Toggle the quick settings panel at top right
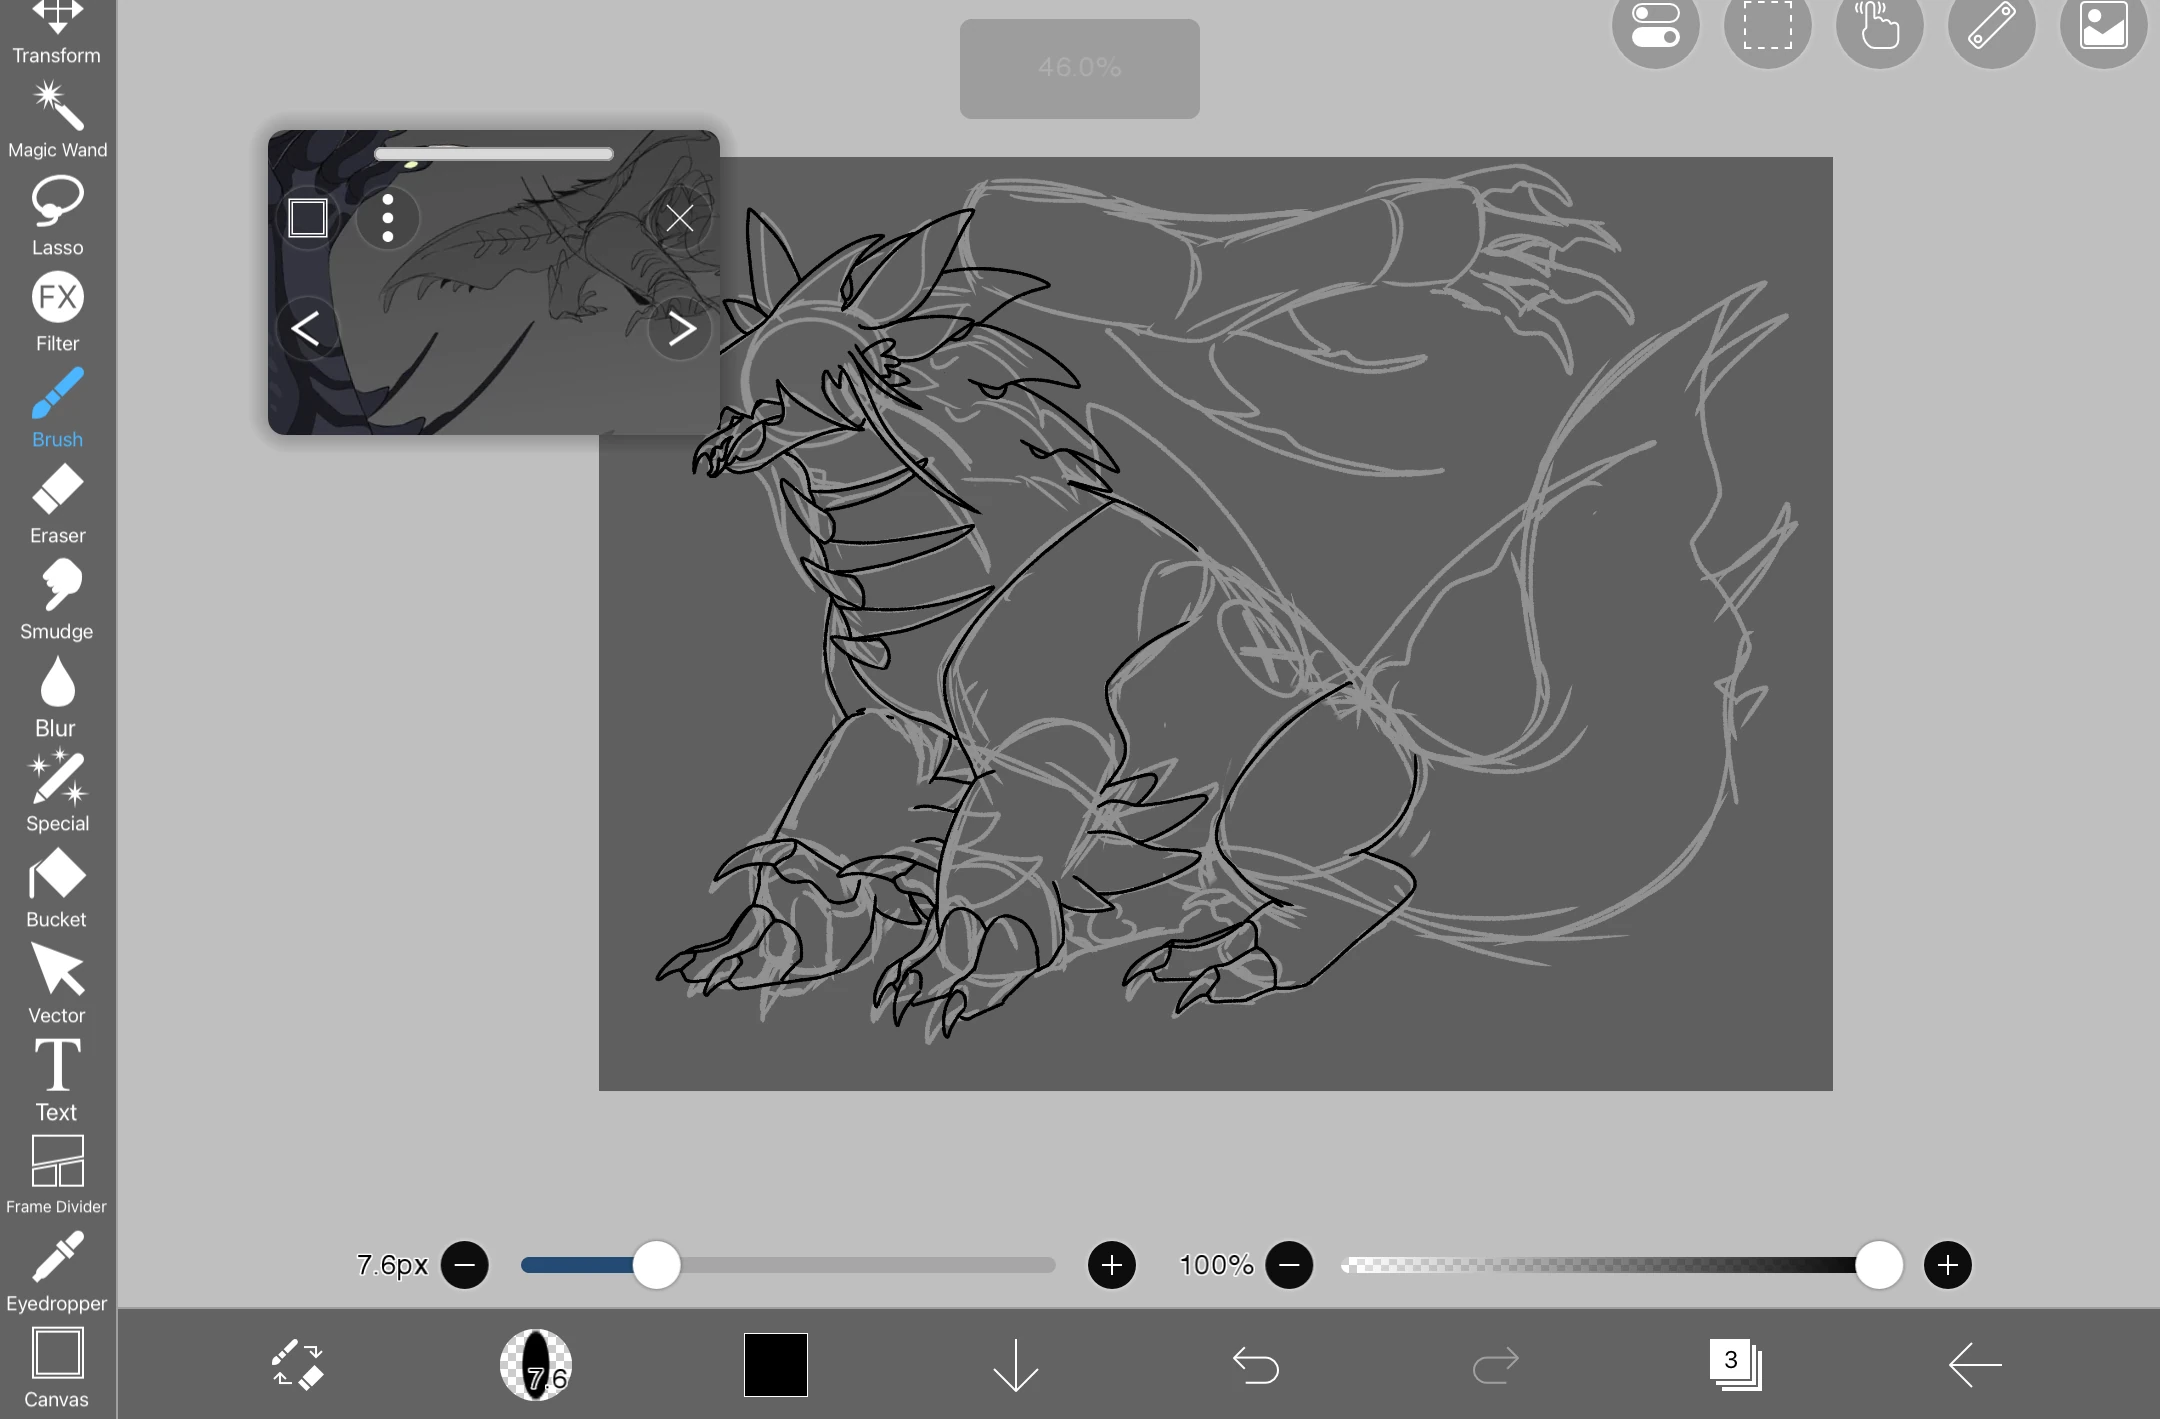This screenshot has height=1419, width=2160. [1655, 27]
